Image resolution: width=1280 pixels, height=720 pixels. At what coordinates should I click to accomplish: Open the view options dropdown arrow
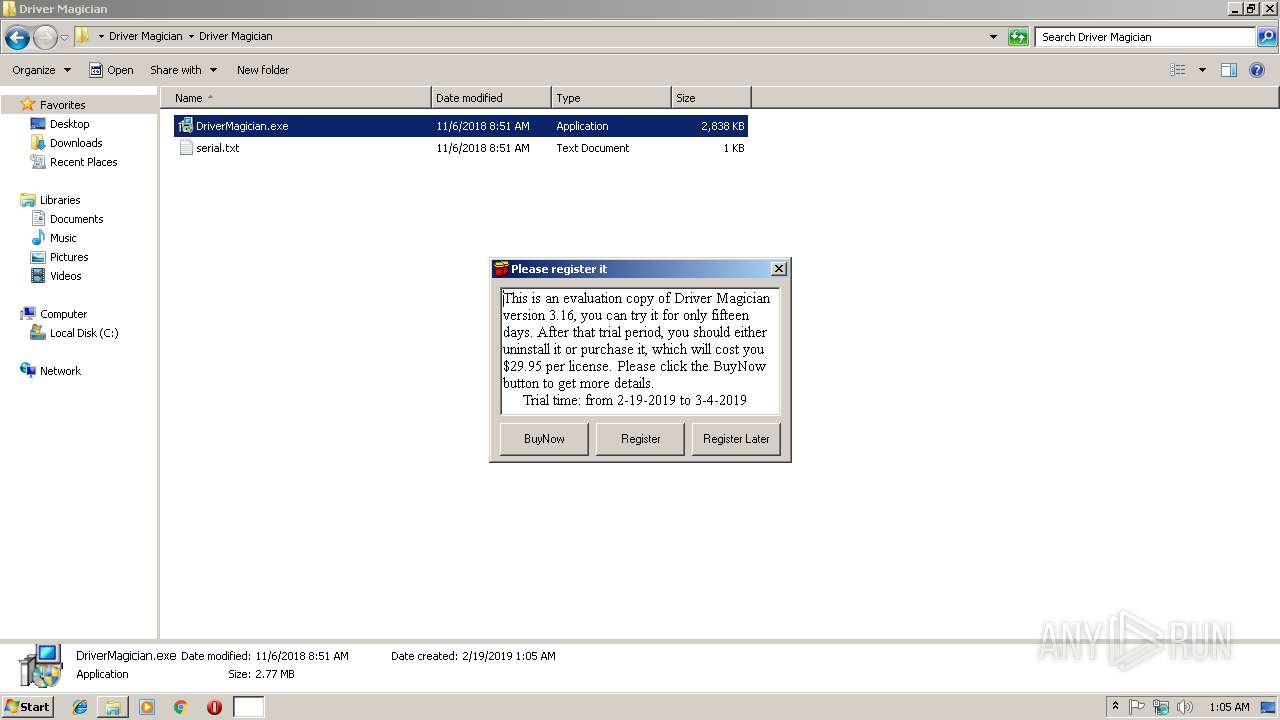tap(1202, 70)
